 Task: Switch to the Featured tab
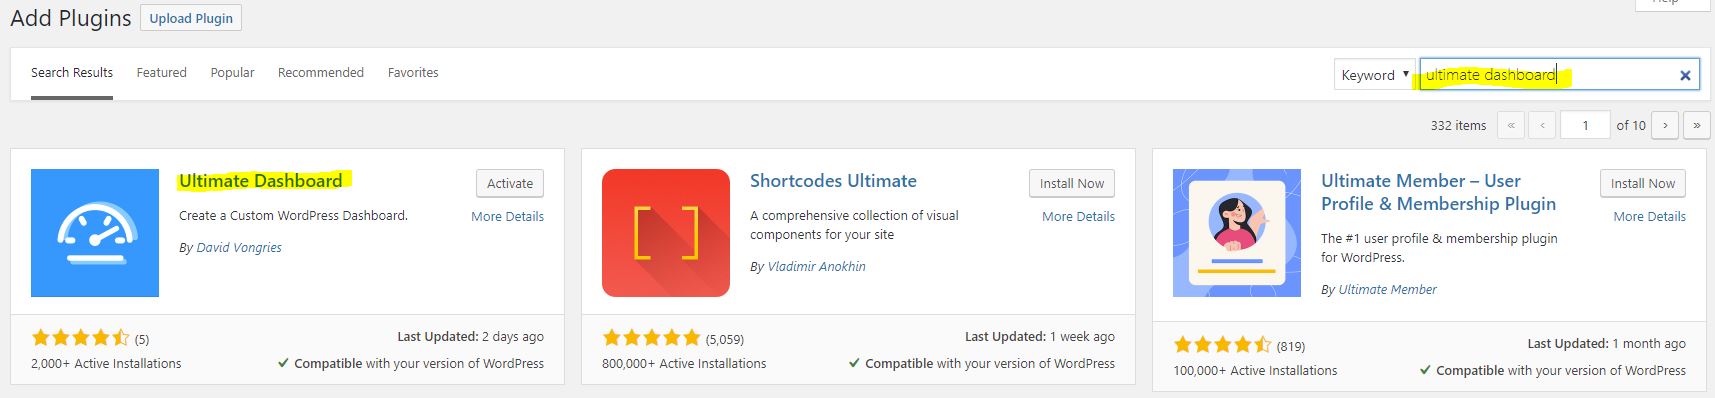click(x=162, y=72)
